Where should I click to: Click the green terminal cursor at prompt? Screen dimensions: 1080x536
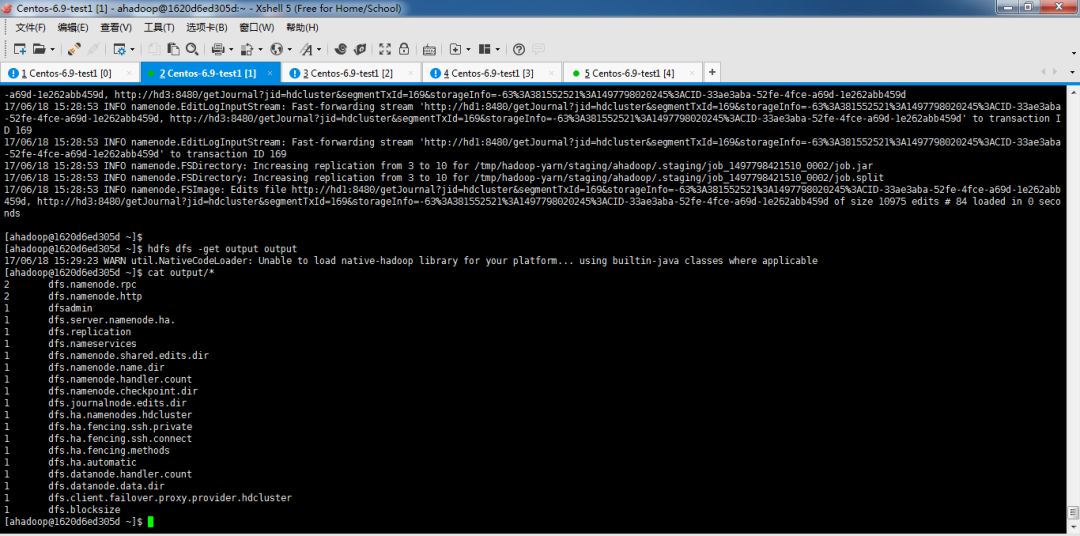pyautogui.click(x=151, y=522)
